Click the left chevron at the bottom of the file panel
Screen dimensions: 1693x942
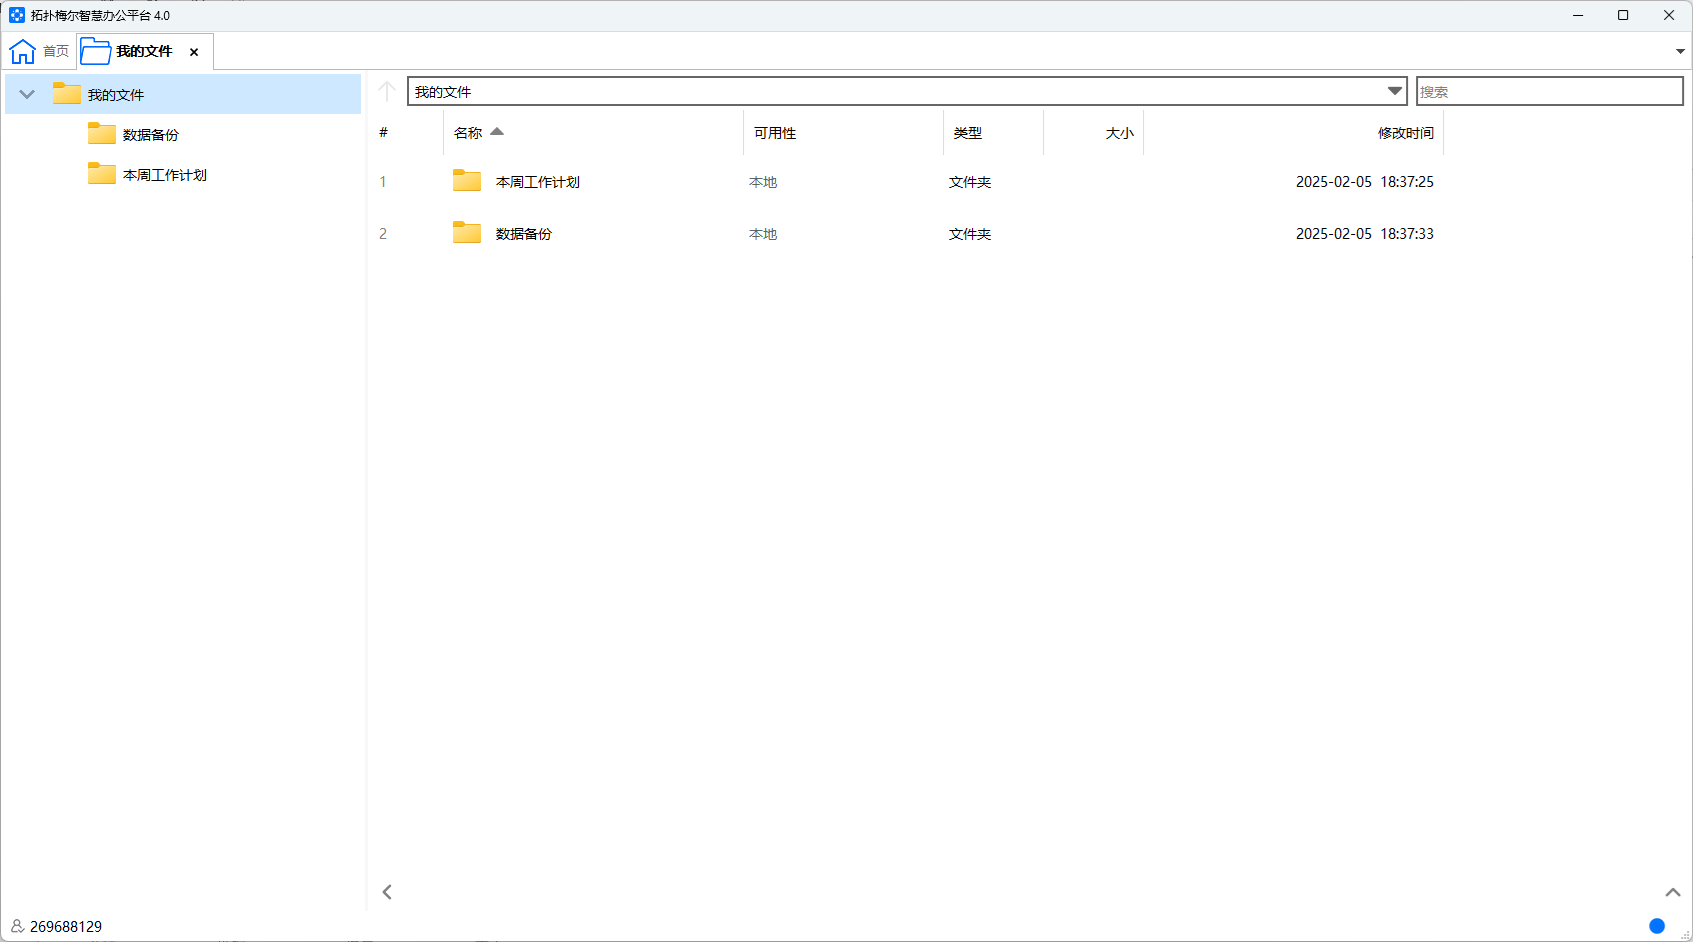(387, 892)
